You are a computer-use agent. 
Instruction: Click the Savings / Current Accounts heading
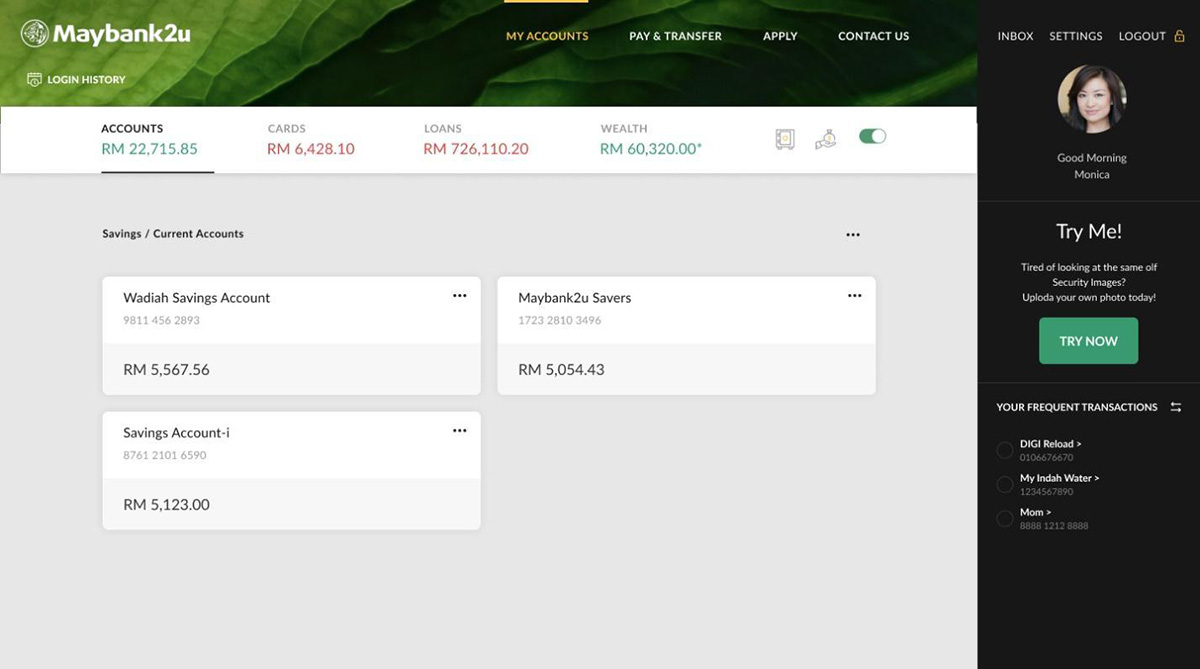pyautogui.click(x=173, y=234)
